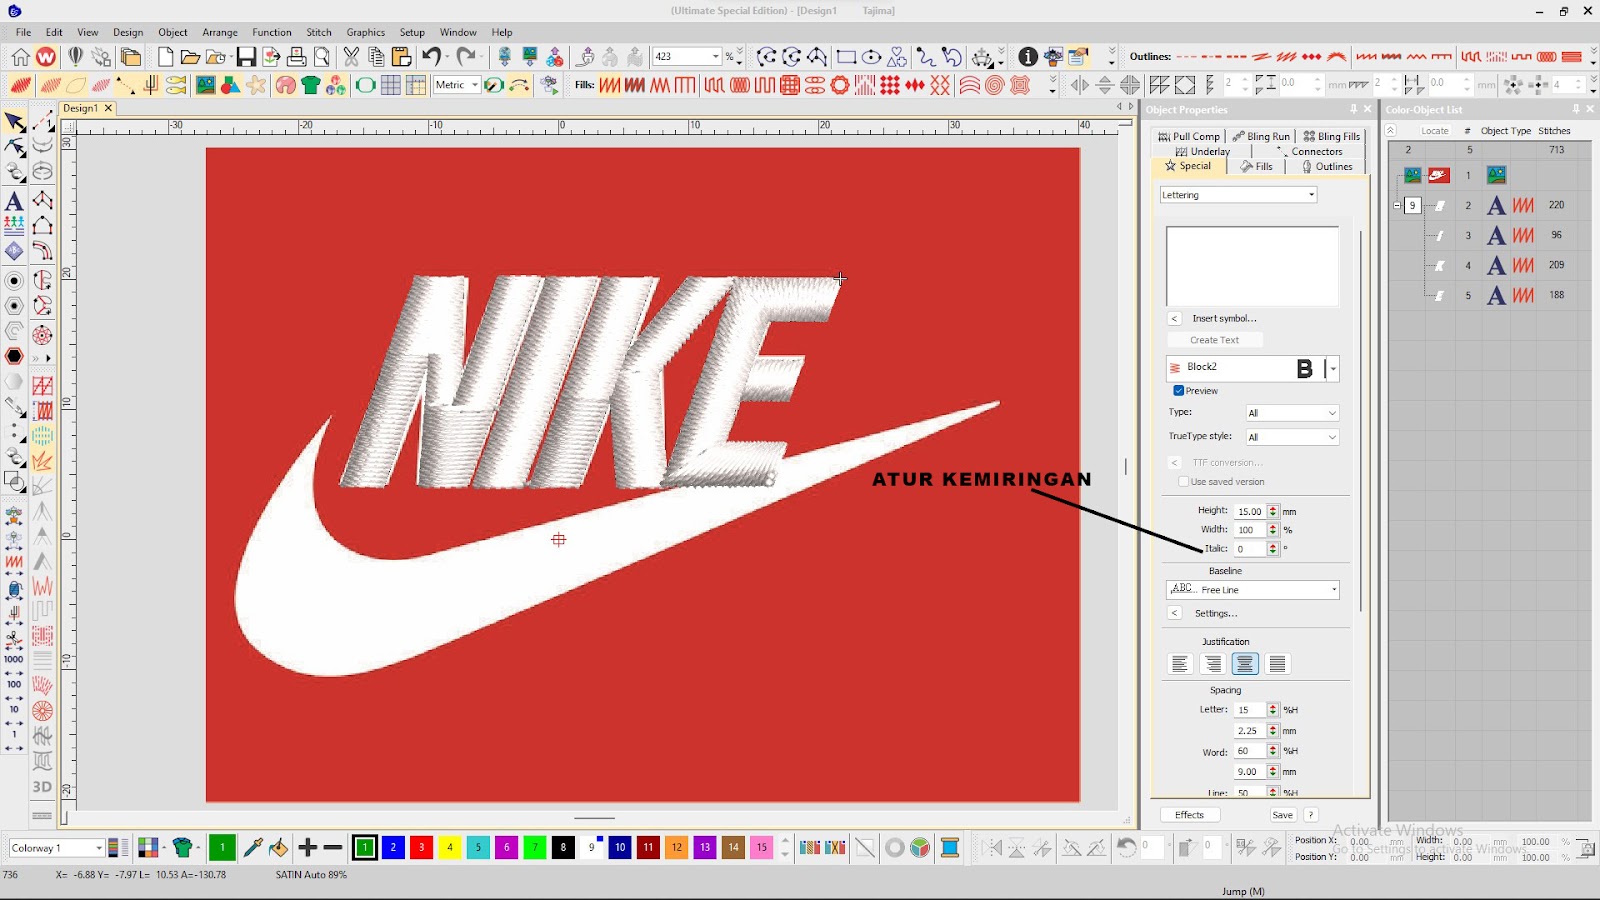1600x900 pixels.
Task: Switch to the Underlay tab
Action: (x=1203, y=152)
